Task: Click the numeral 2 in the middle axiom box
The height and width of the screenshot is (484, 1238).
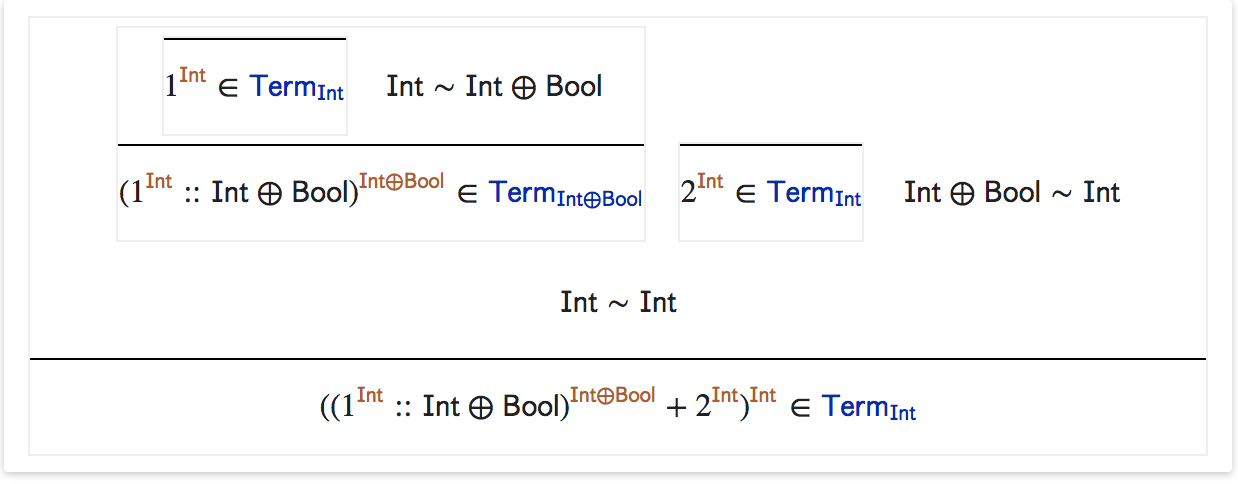Action: (688, 194)
